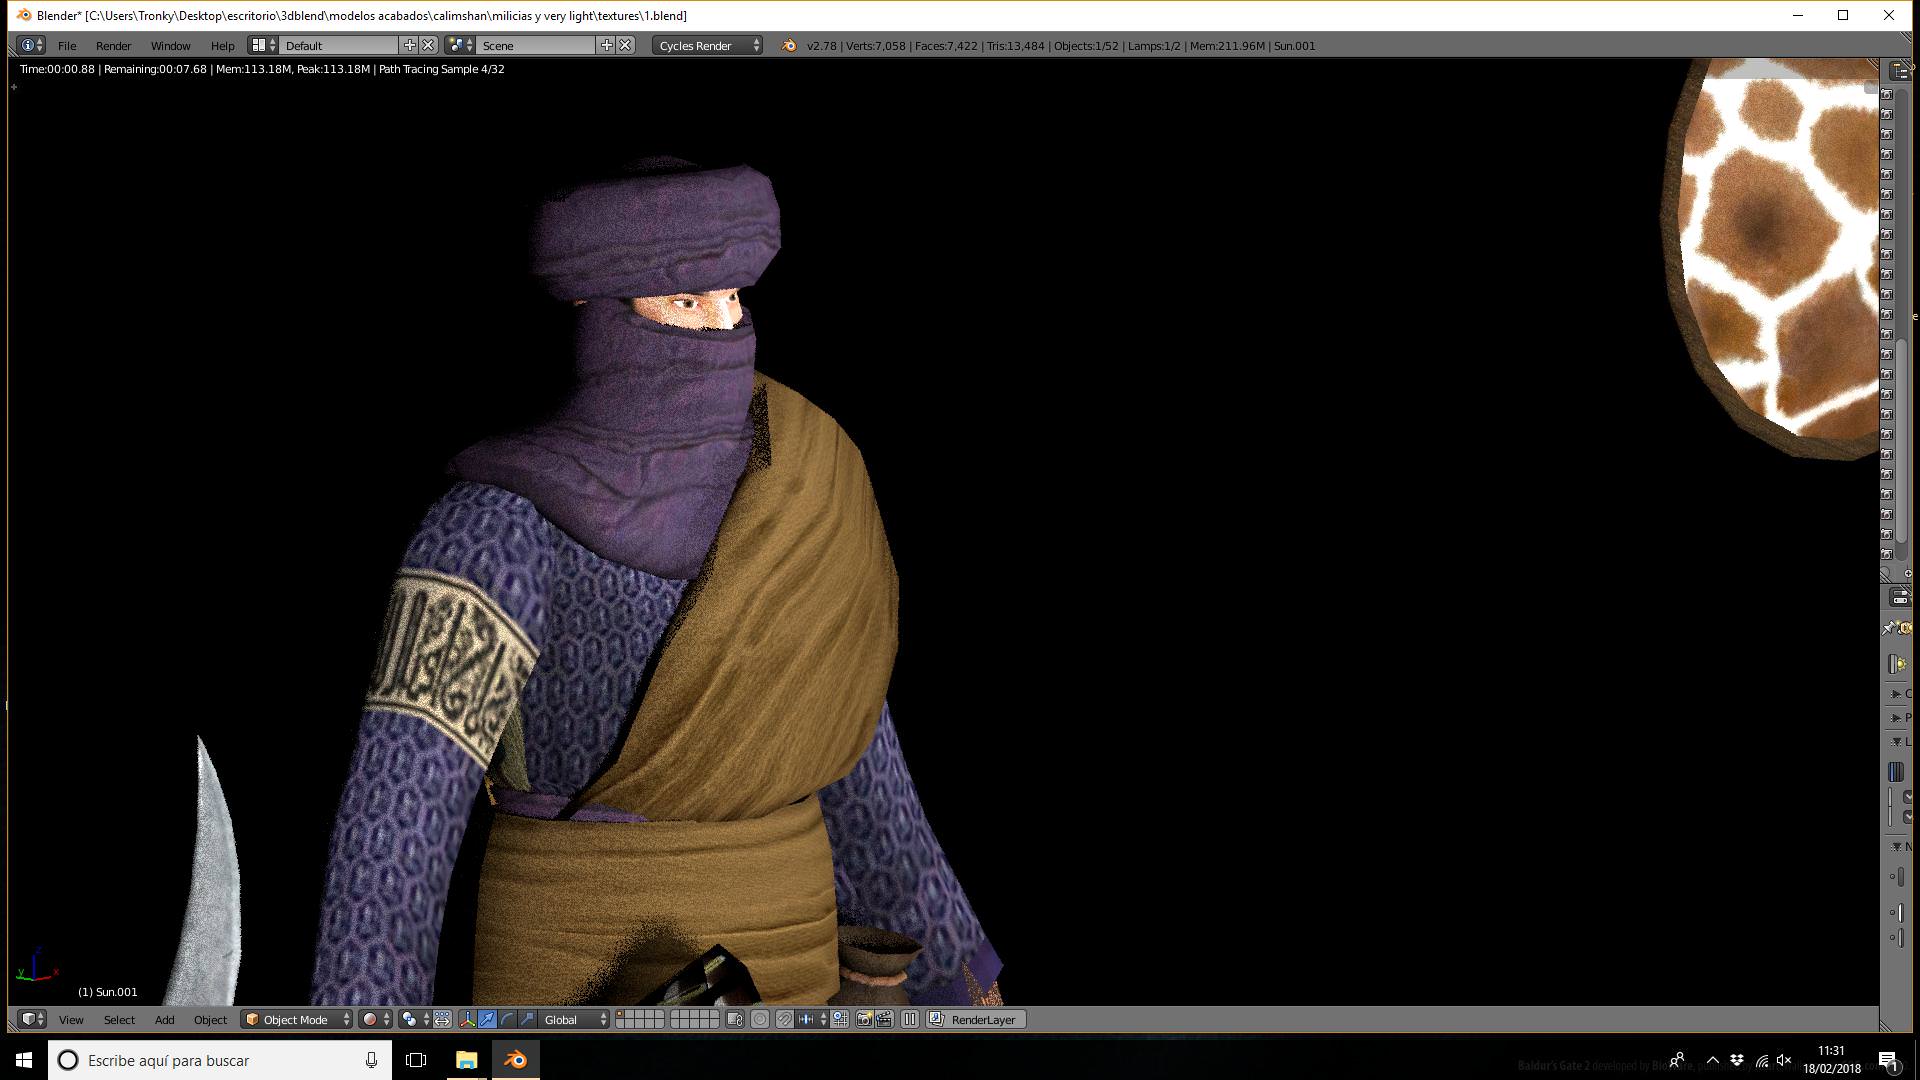Select the first scene layer button
1920x1080 pixels.
pos(620,1015)
